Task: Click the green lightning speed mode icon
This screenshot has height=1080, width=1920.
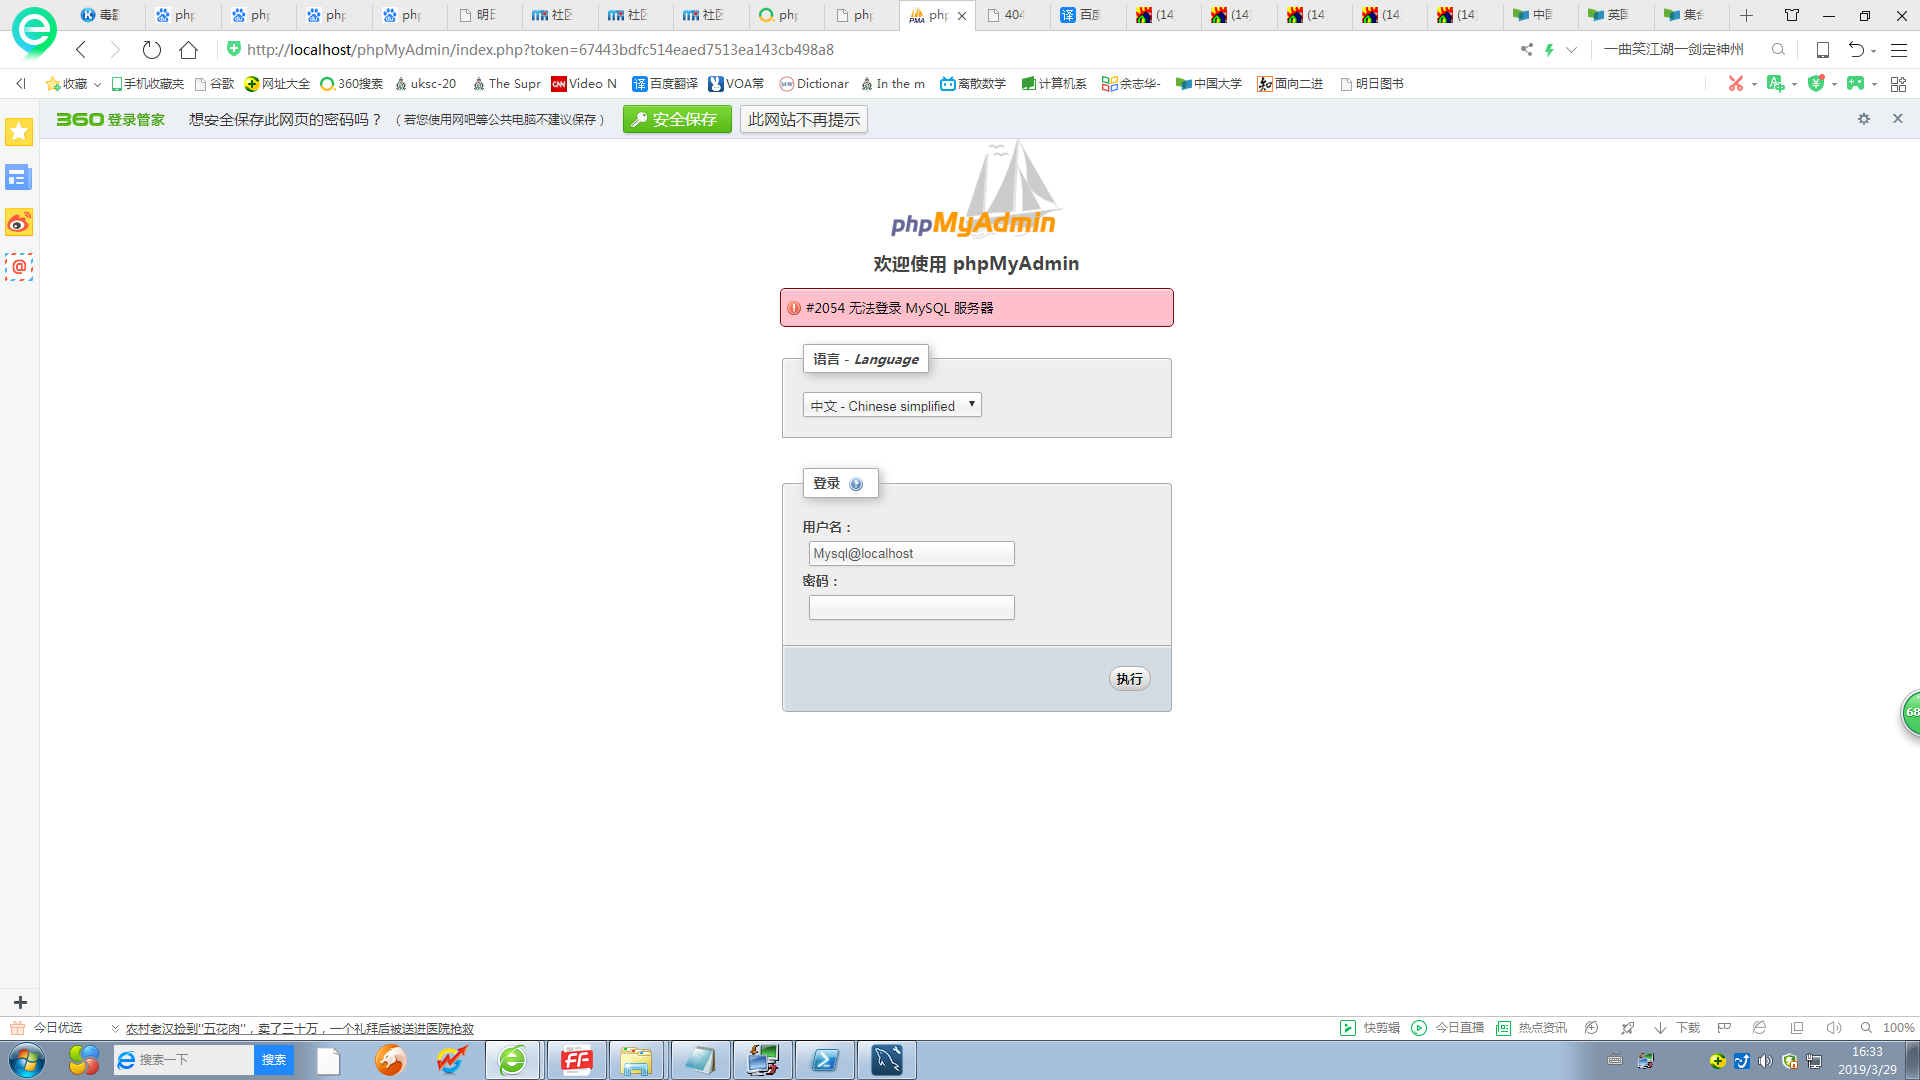Action: 1549,49
